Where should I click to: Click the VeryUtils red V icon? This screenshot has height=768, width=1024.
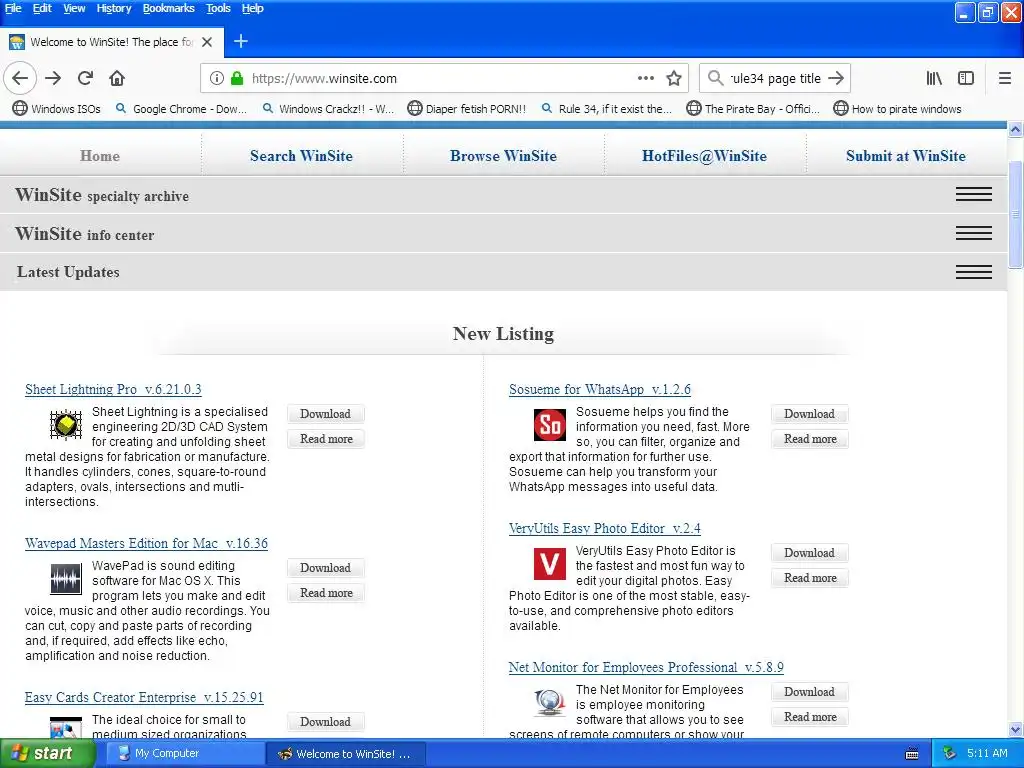550,564
